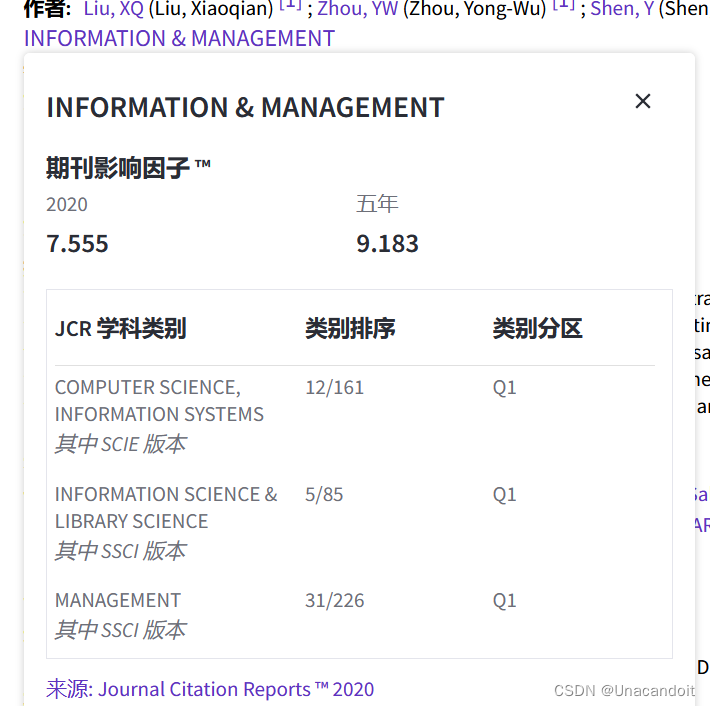Open the INFORMATION & MANAGEMENT journal link

point(179,38)
